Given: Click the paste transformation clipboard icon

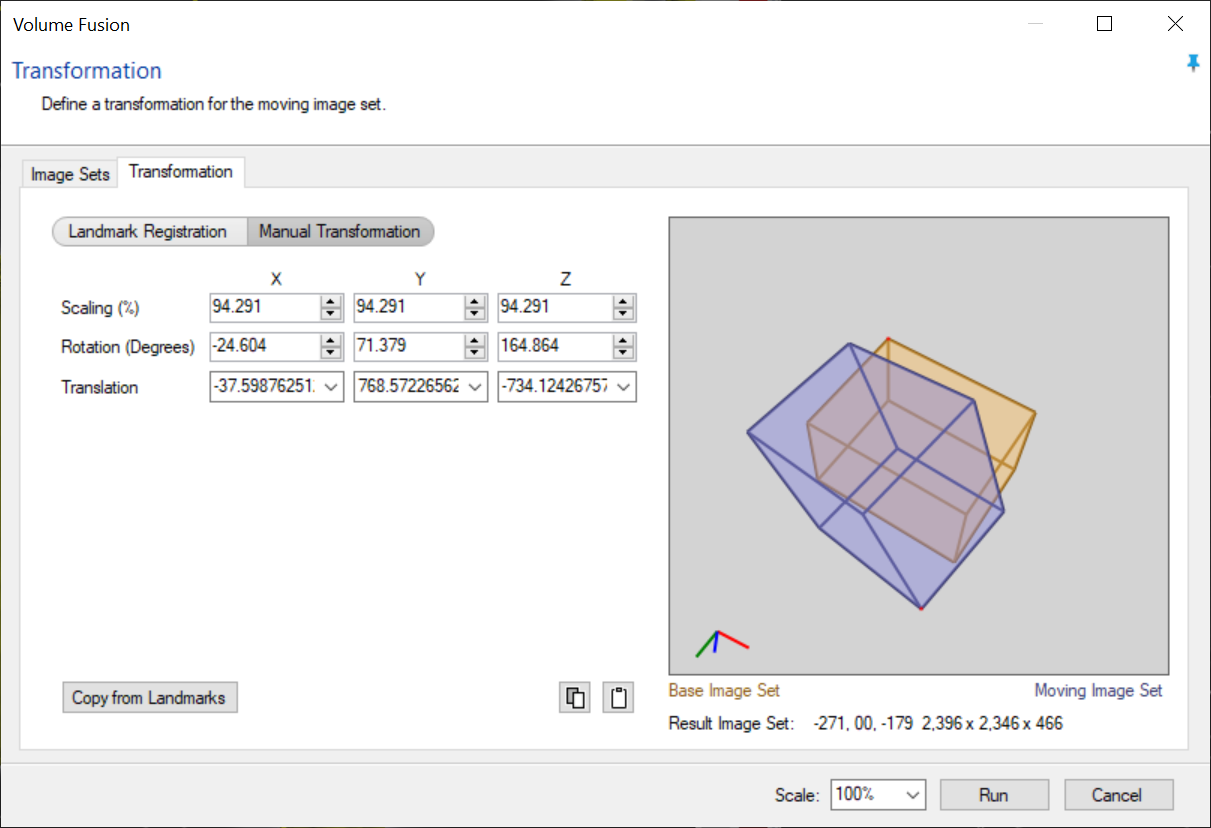Looking at the screenshot, I should point(619,698).
